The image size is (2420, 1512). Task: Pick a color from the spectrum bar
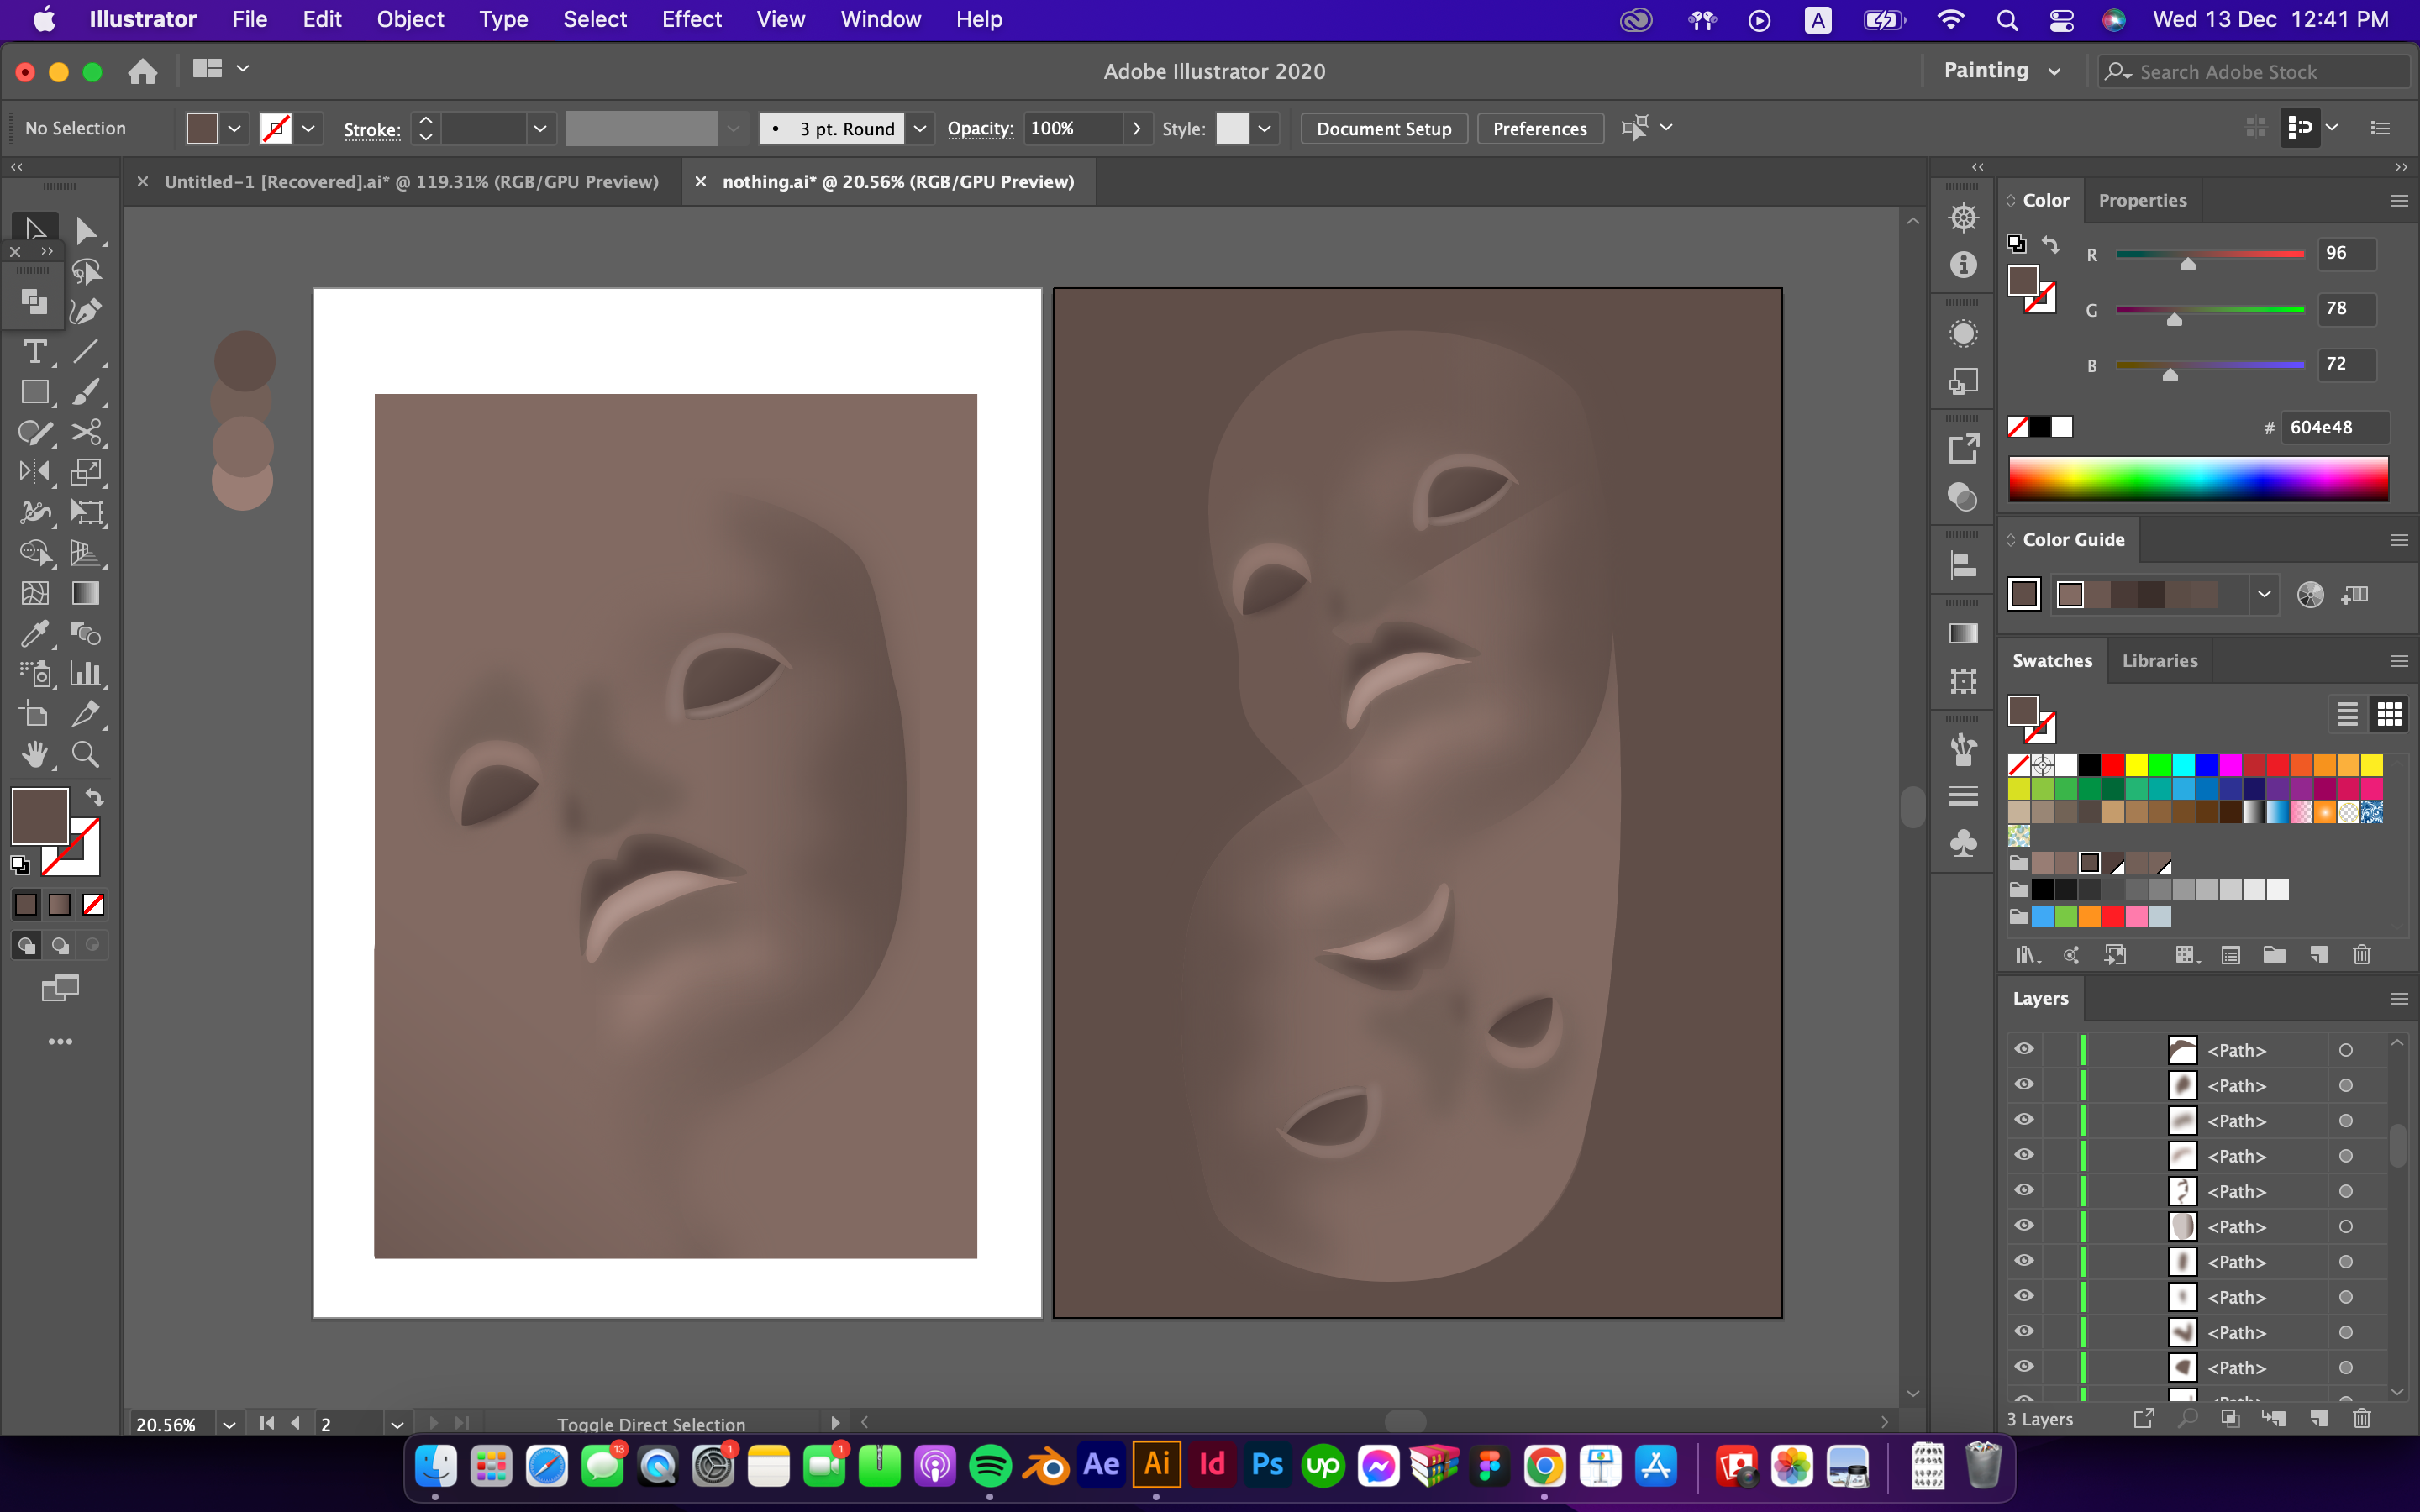click(x=2198, y=479)
